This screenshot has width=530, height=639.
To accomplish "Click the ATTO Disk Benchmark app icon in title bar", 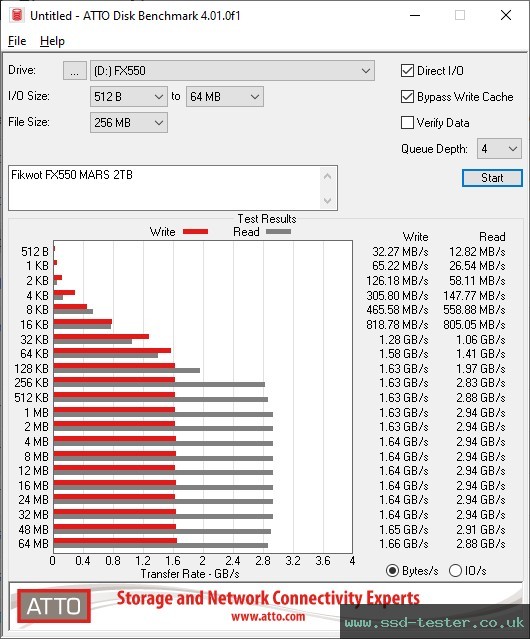I will click(17, 15).
